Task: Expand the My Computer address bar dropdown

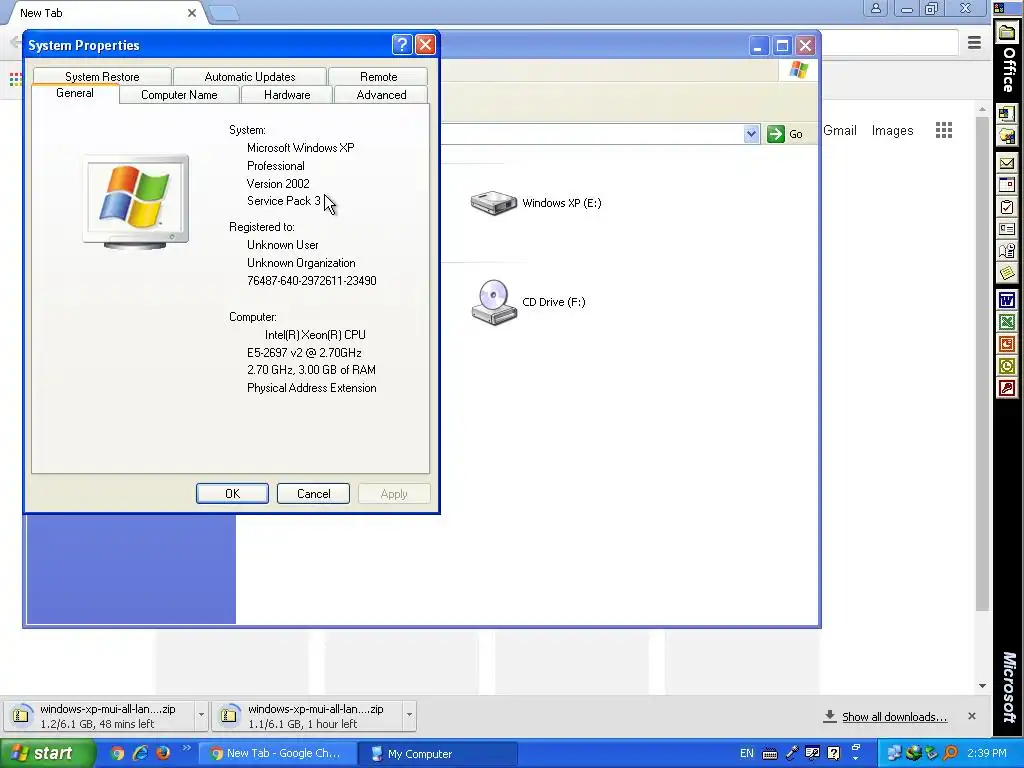Action: coord(752,134)
